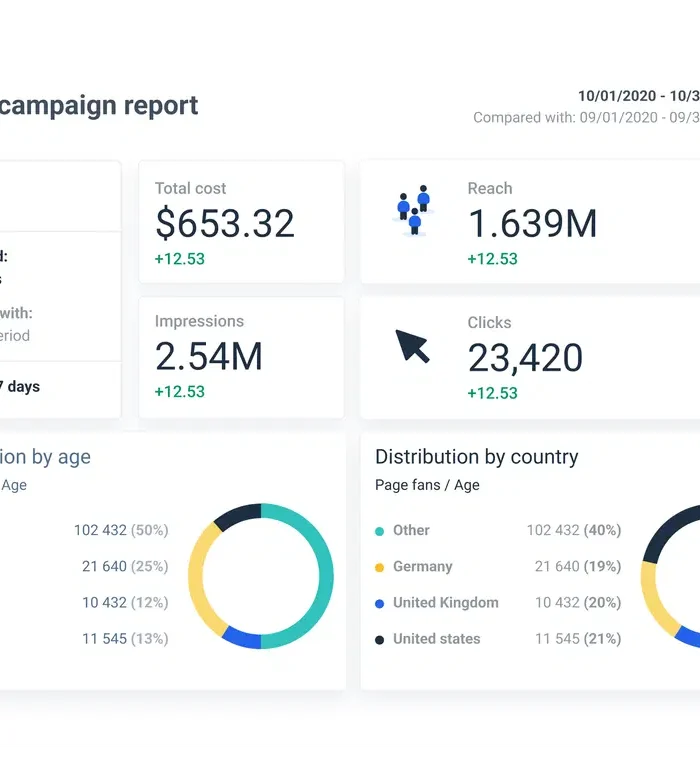This screenshot has width=700, height=763.
Task: Click the teal segment of age donut chart
Action: [x=326, y=576]
